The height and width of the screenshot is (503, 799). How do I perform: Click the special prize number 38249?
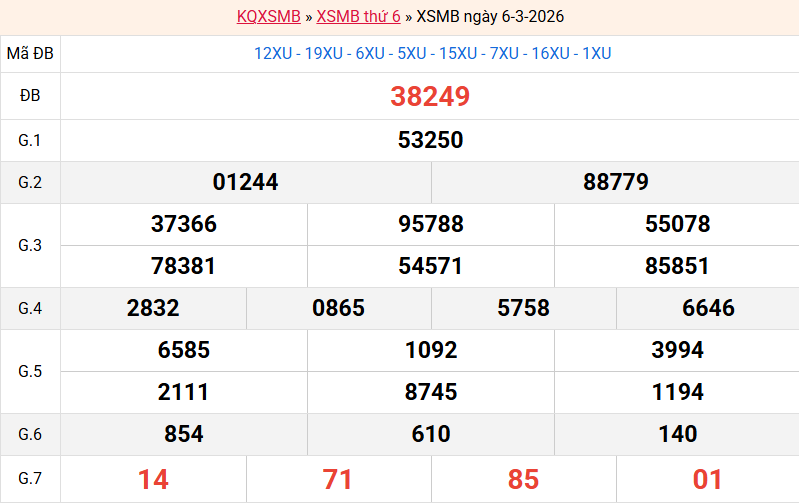pyautogui.click(x=430, y=97)
